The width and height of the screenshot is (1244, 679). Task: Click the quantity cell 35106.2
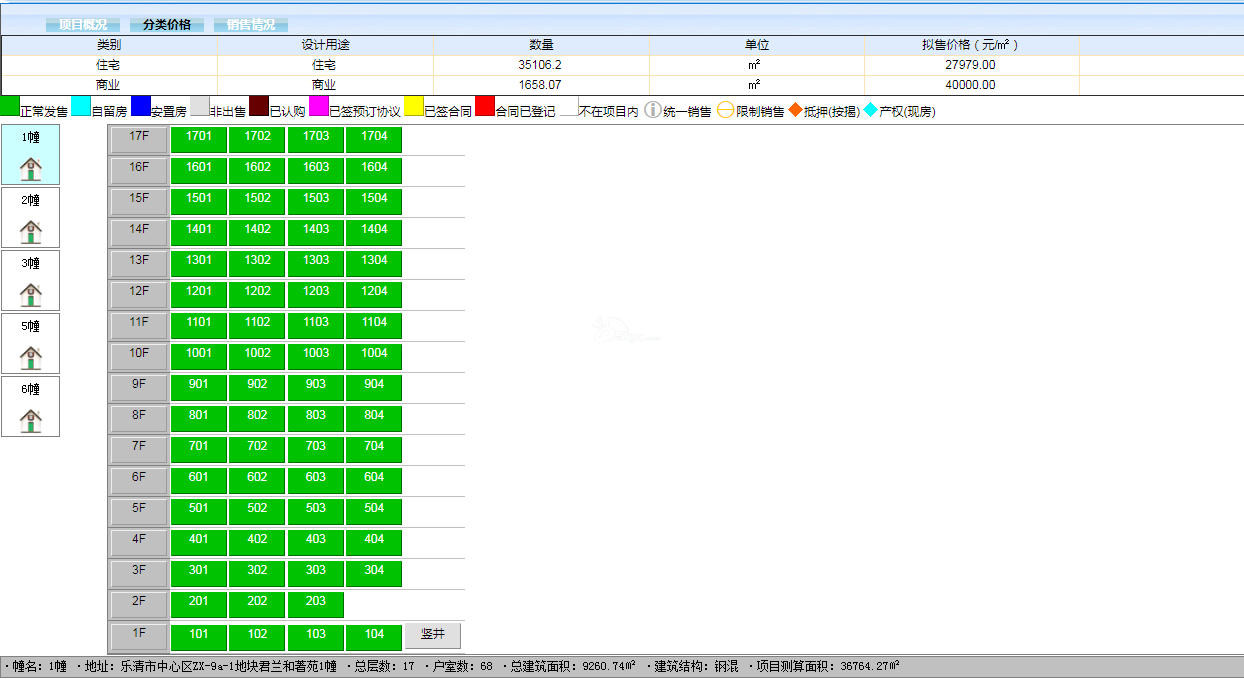pyautogui.click(x=541, y=65)
